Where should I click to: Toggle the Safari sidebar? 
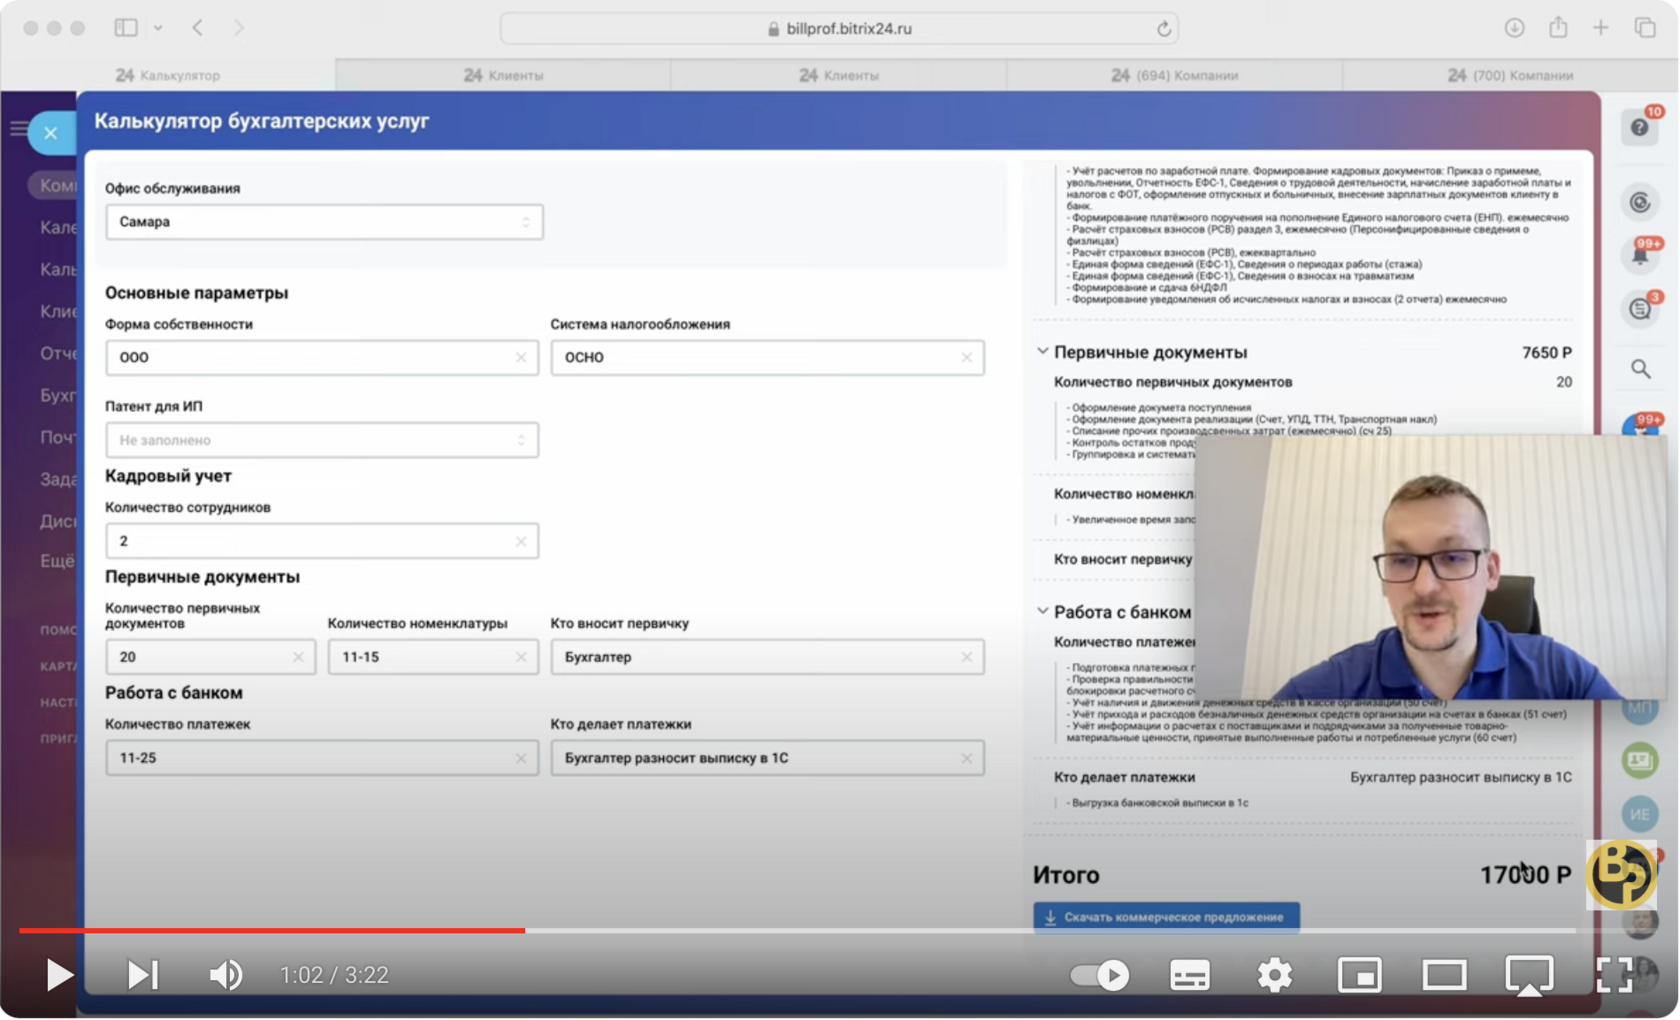click(126, 28)
